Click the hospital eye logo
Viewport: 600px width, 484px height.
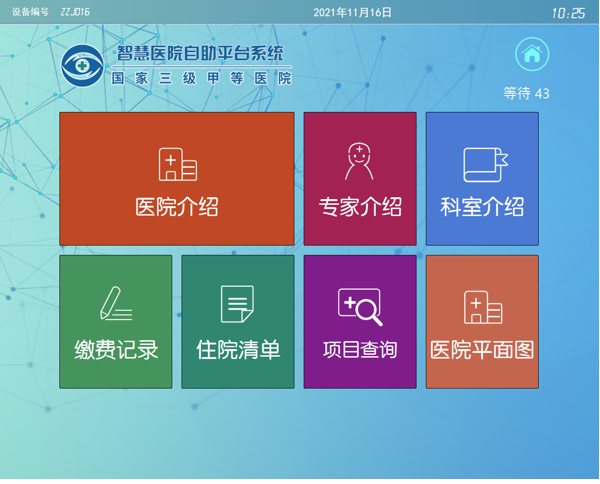pos(82,66)
